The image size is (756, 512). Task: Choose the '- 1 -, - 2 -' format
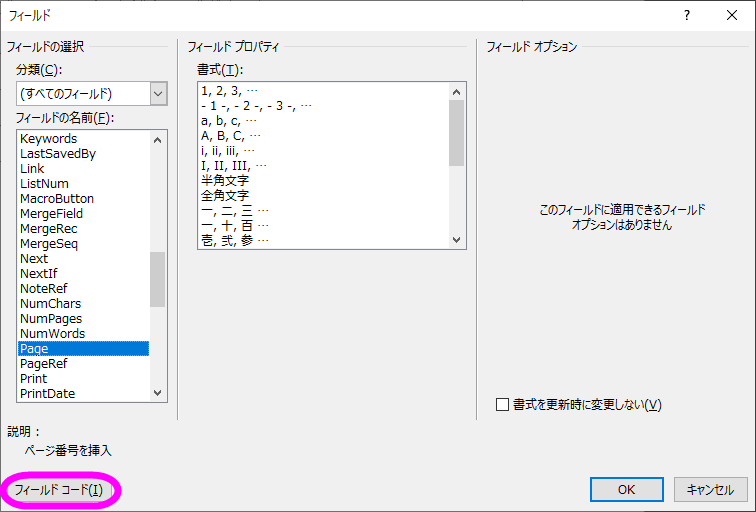[256, 106]
